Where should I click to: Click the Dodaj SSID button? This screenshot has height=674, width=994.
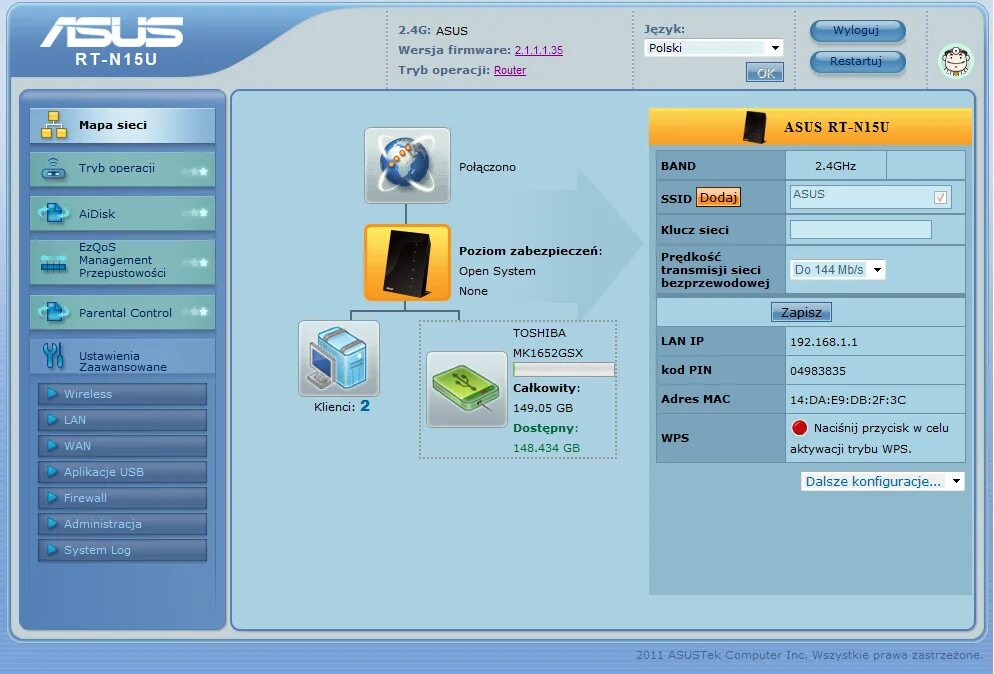[718, 198]
